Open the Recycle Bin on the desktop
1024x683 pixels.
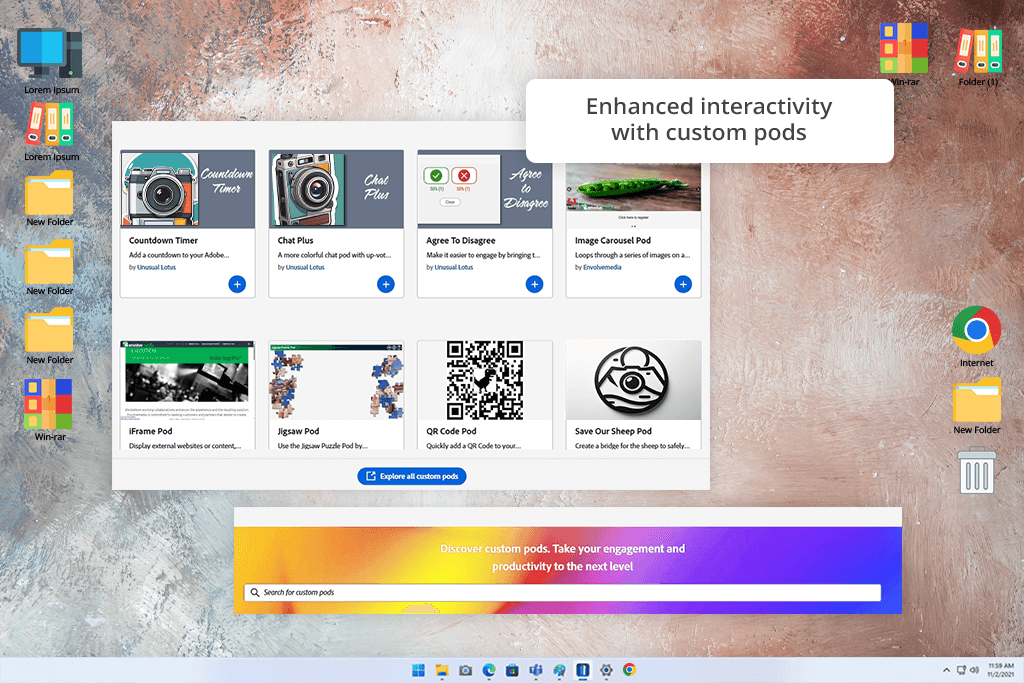(x=976, y=470)
